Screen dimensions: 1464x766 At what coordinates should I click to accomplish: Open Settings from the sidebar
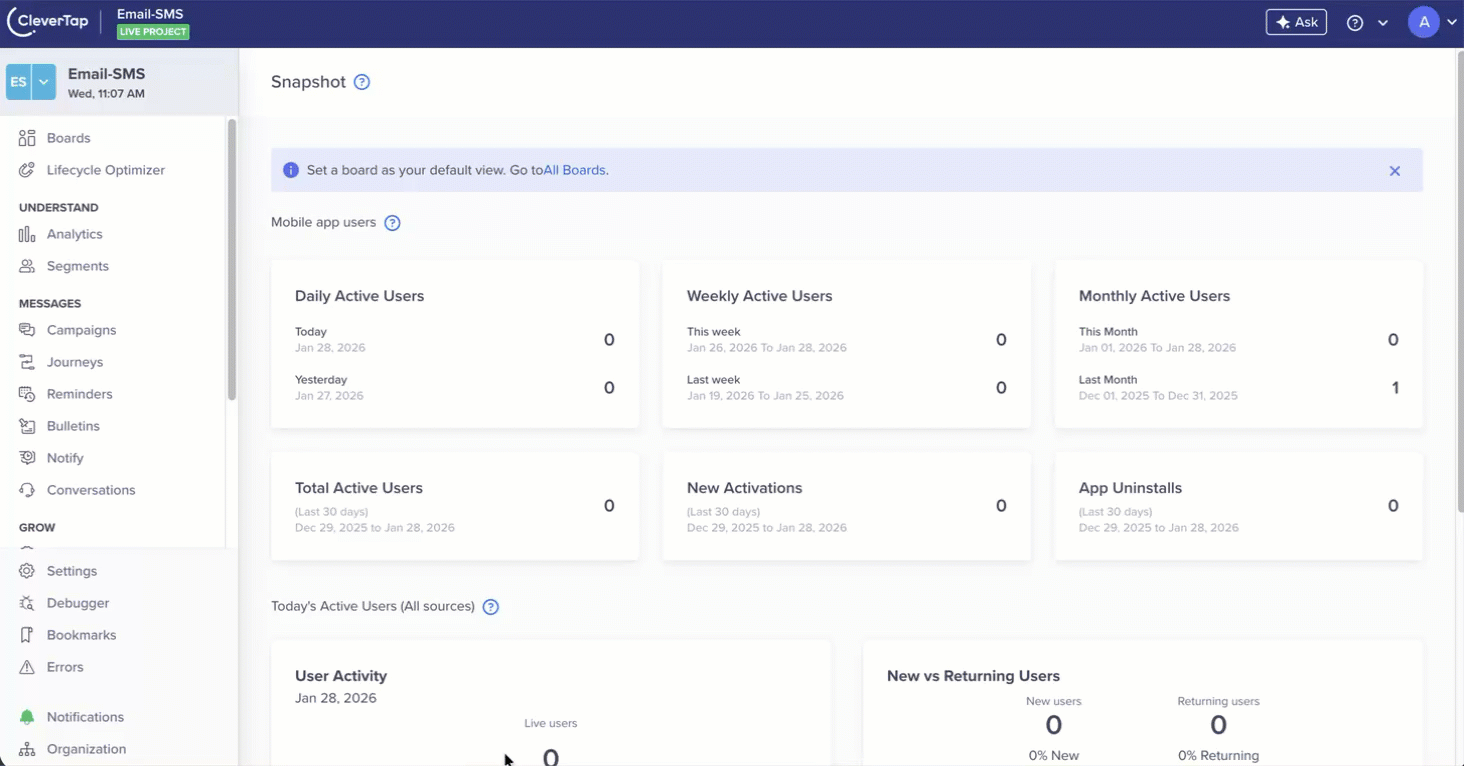tap(72, 571)
